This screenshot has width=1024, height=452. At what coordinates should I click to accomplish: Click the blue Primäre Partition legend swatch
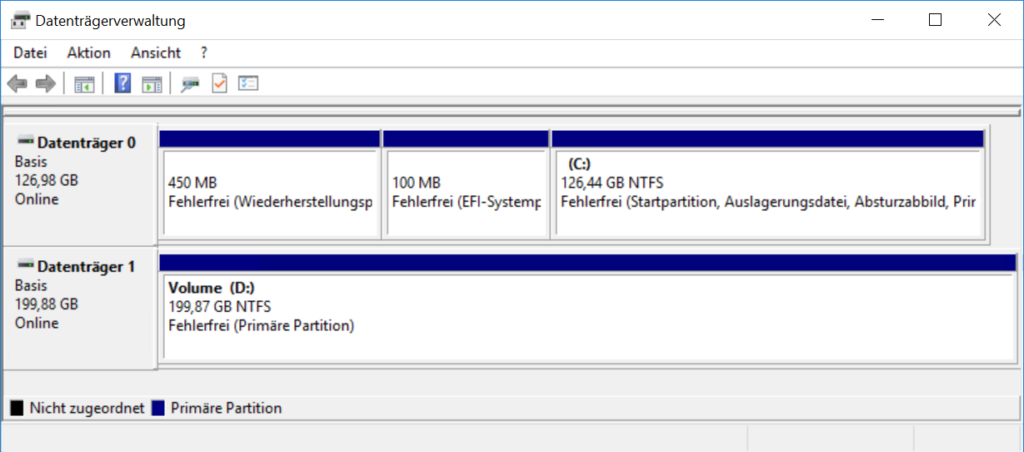(157, 408)
